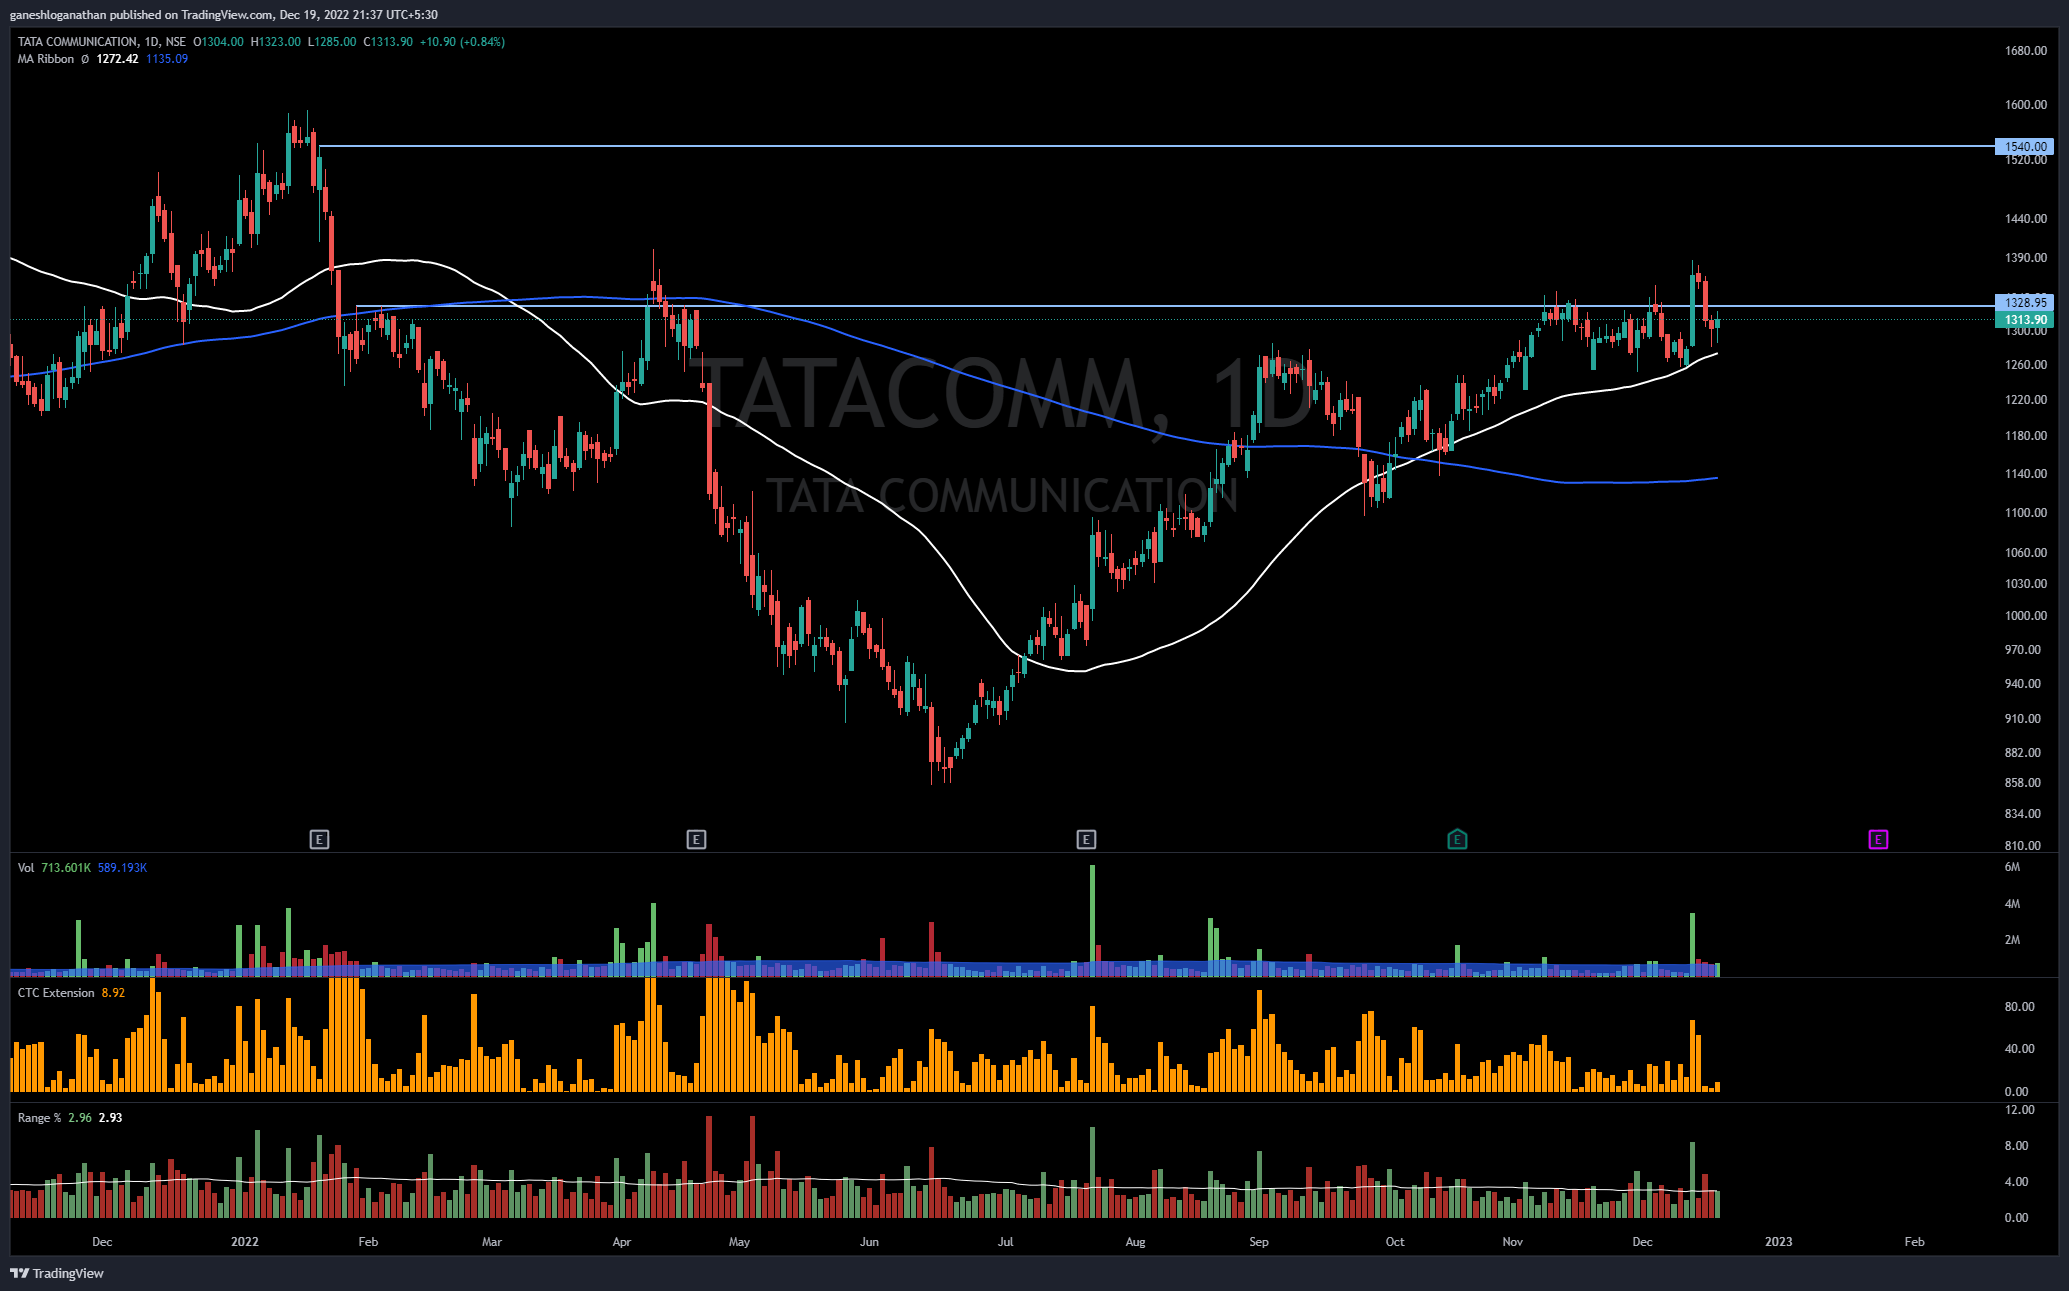The image size is (2069, 1291).
Task: Click the 2M label on the volume axis
Action: click(x=2012, y=940)
